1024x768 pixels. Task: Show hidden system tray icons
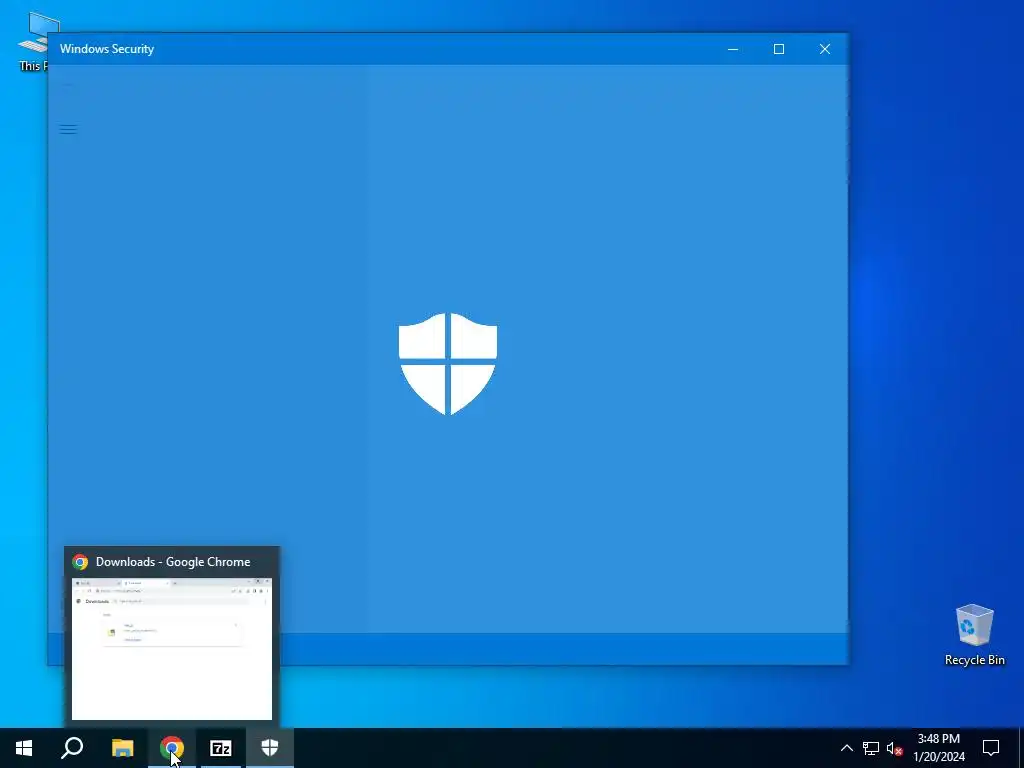[846, 748]
